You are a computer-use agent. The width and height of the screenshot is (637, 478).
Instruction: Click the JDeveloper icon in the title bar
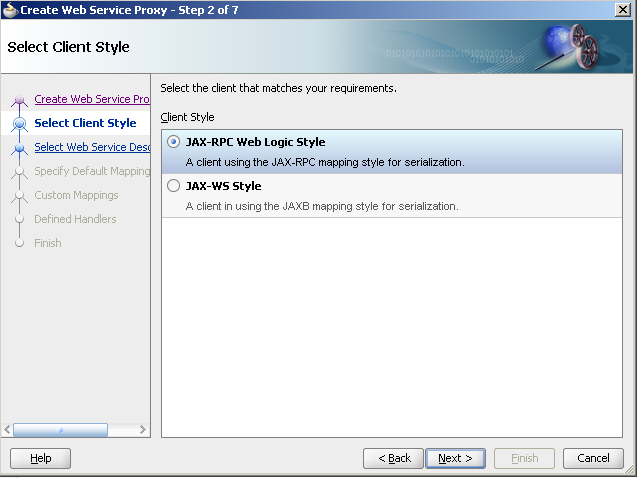[10, 10]
